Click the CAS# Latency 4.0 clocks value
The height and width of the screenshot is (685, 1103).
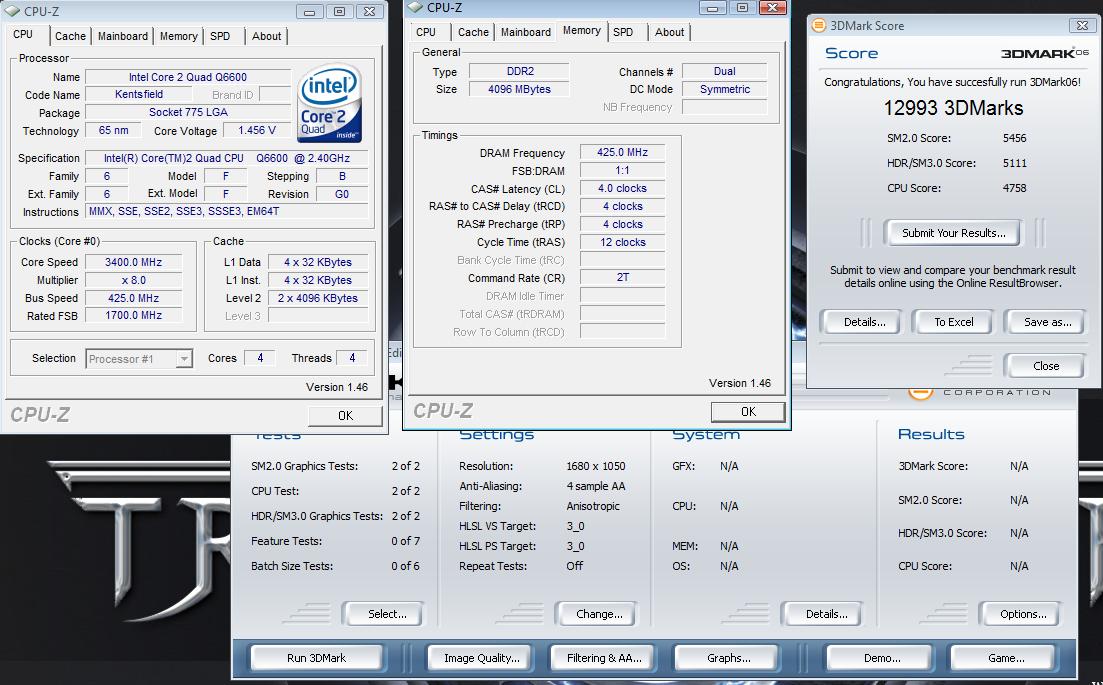[x=623, y=188]
